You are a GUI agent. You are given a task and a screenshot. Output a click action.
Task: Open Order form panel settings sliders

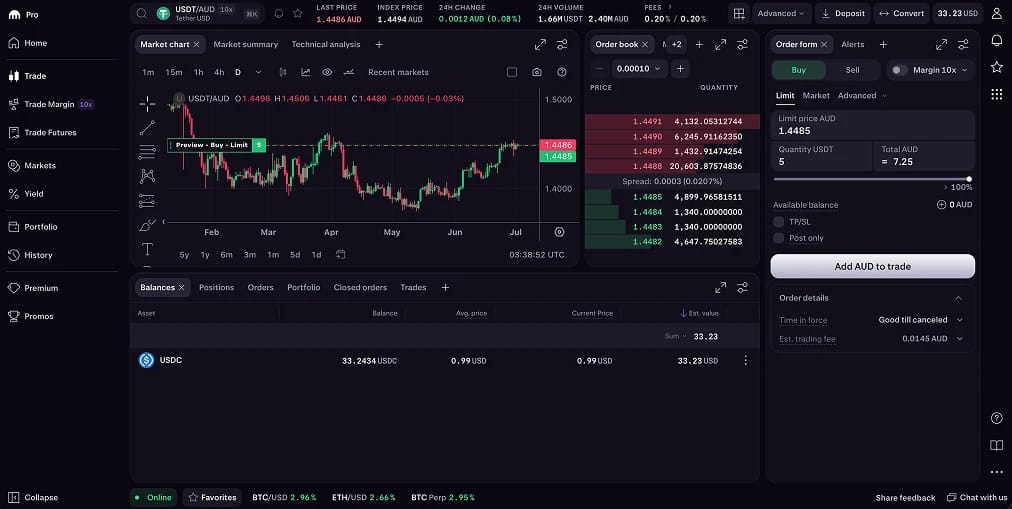tap(963, 45)
